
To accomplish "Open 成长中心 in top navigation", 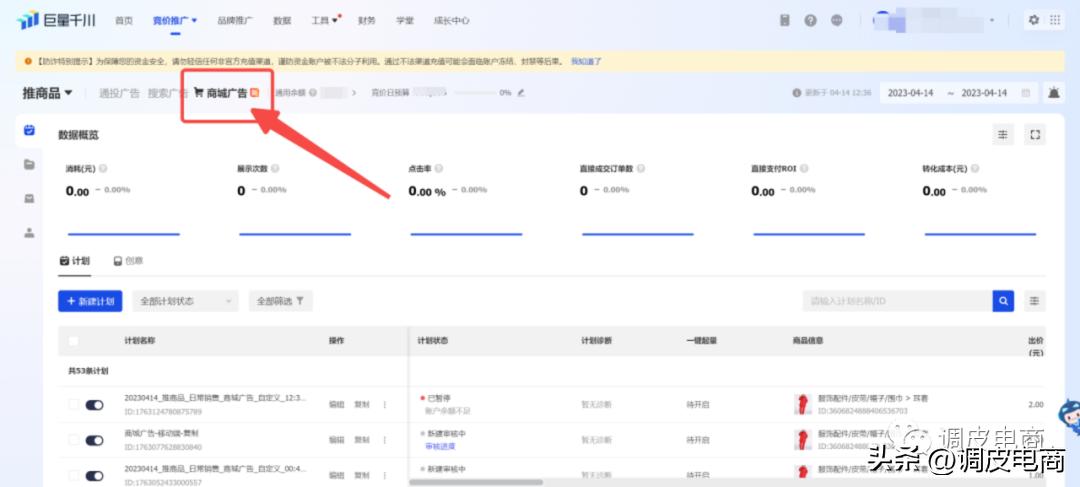I will [x=452, y=21].
